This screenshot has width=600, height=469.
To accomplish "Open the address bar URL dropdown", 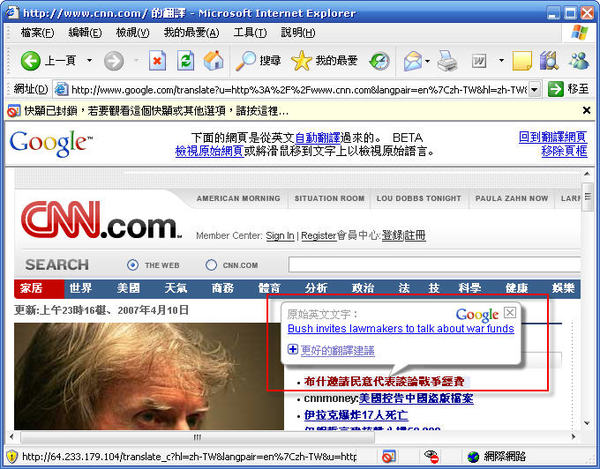I will click(x=535, y=90).
